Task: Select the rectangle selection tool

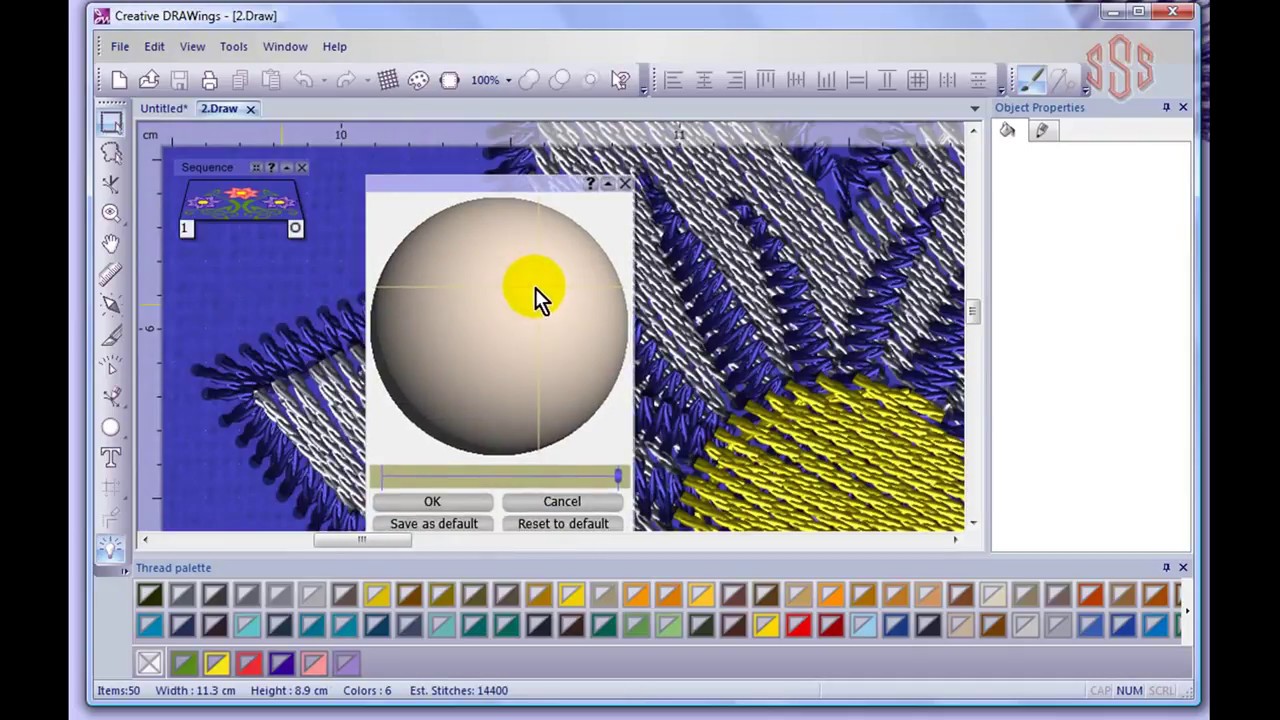Action: click(x=111, y=123)
